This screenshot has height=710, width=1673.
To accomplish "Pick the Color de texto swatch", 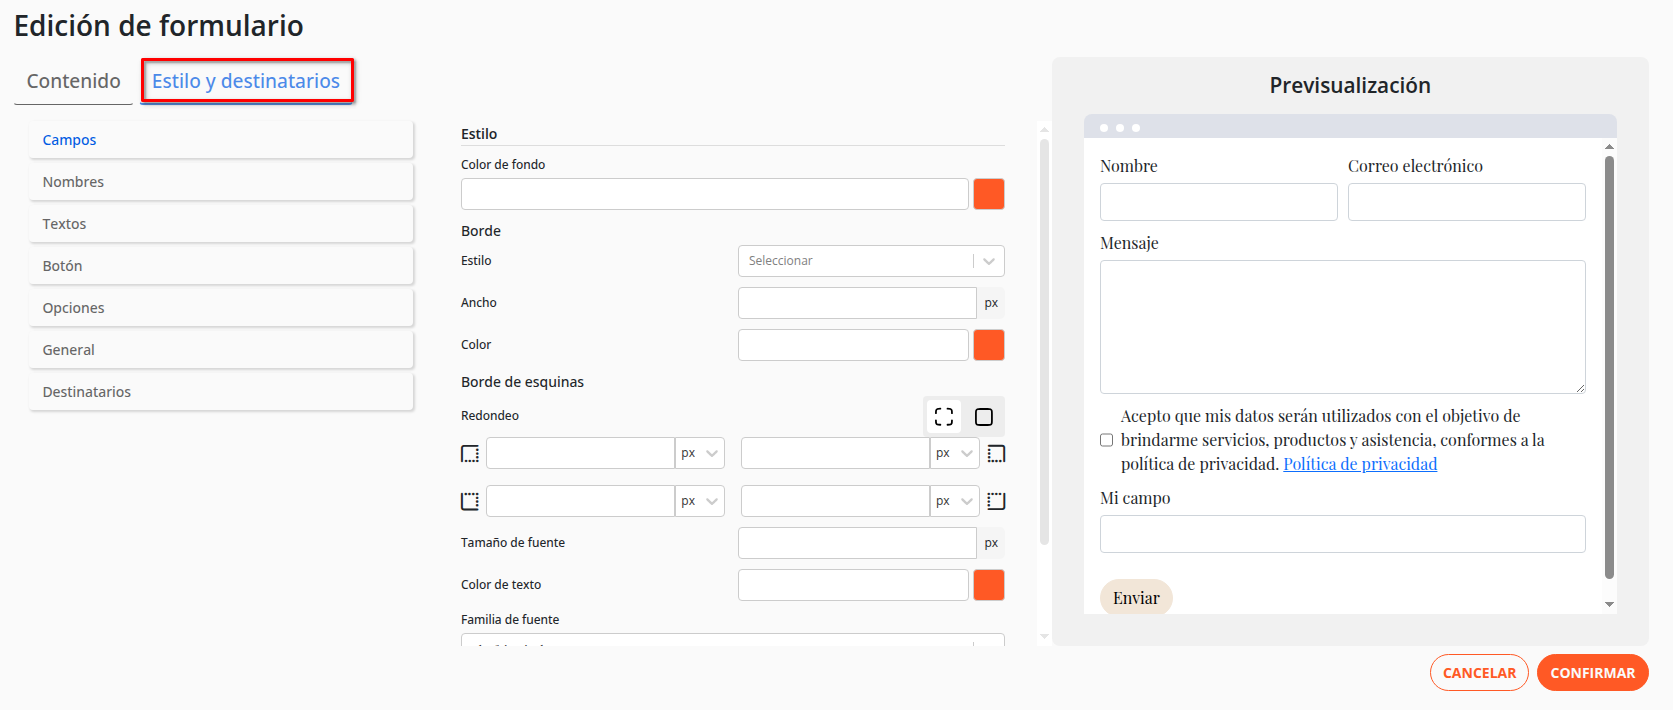I will click(988, 585).
